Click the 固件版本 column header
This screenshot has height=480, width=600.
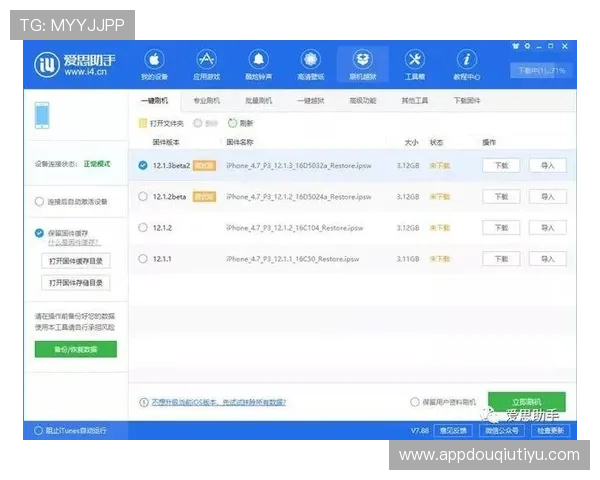click(166, 142)
